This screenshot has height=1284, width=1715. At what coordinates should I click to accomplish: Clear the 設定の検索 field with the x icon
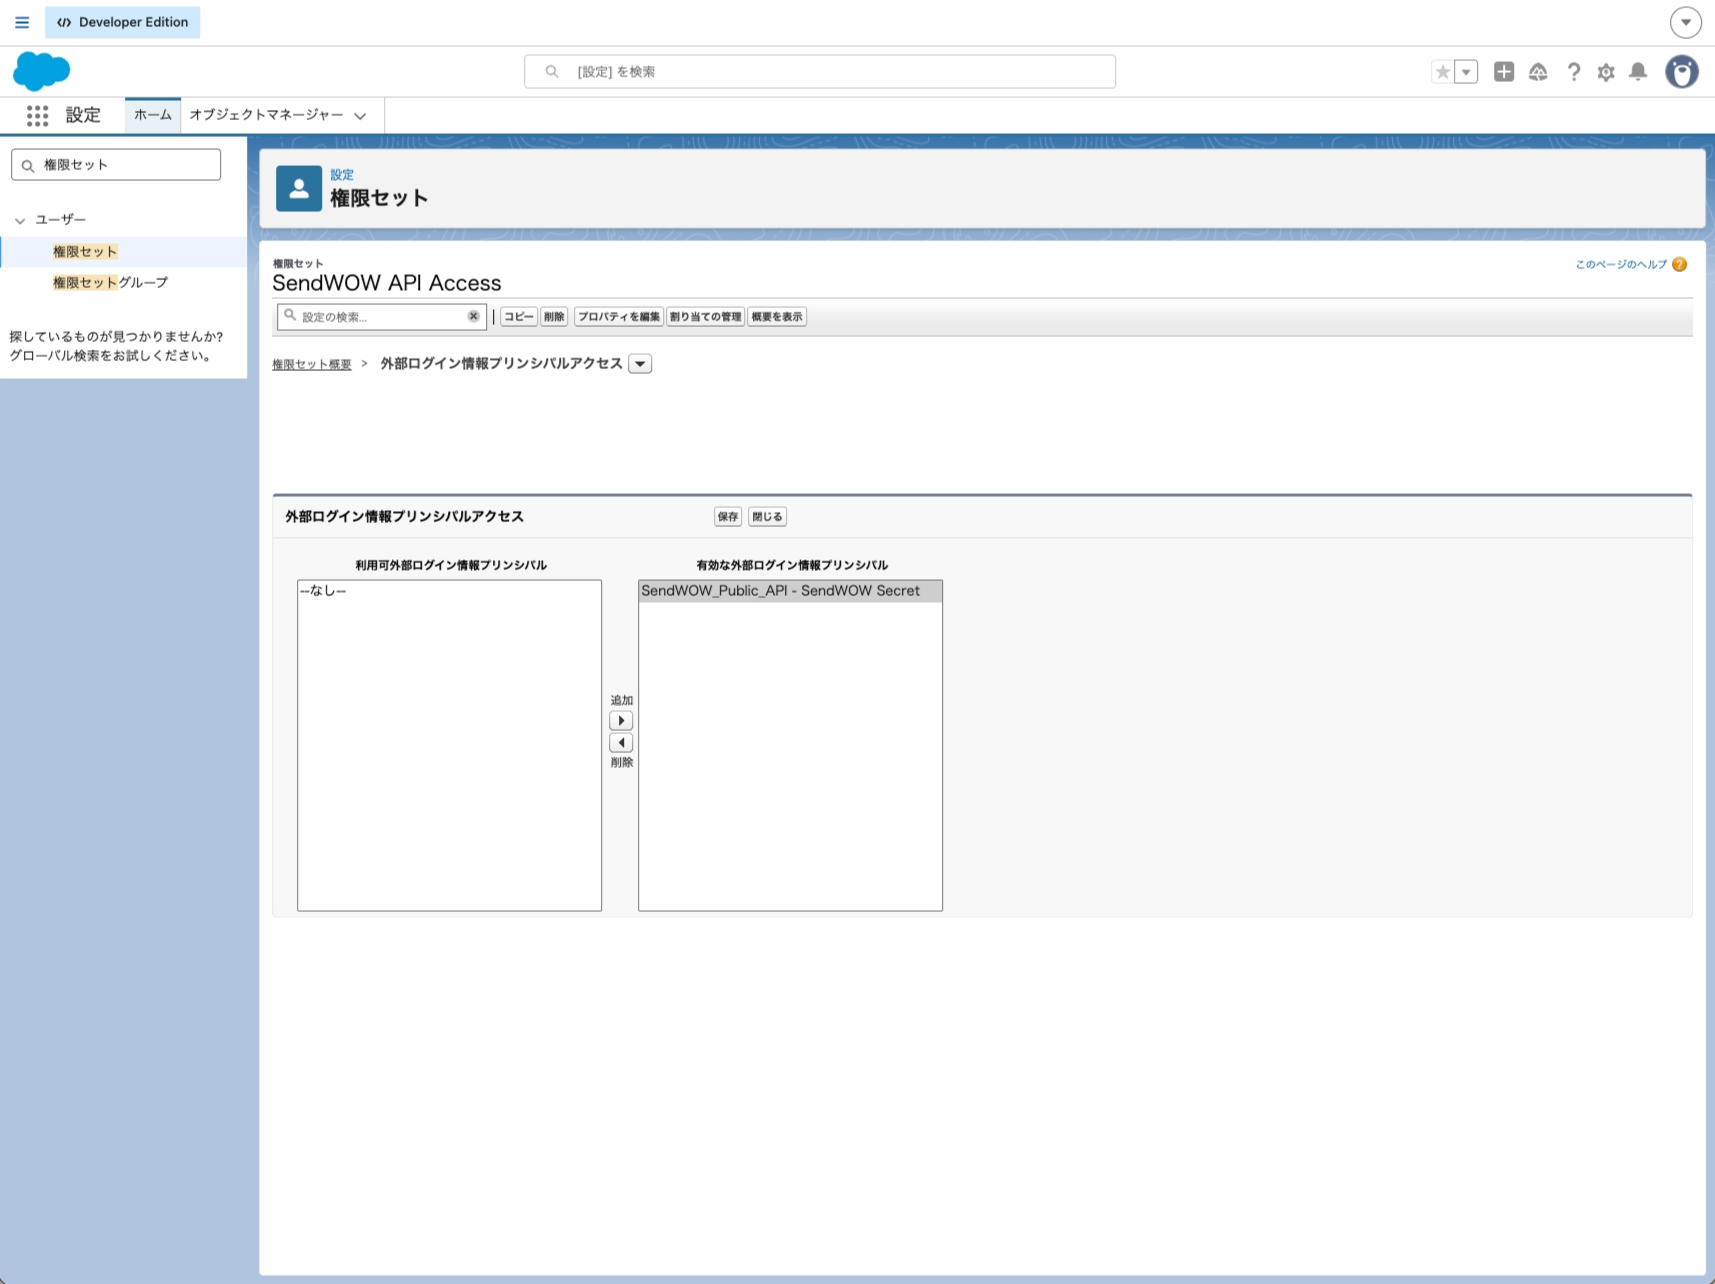point(474,316)
